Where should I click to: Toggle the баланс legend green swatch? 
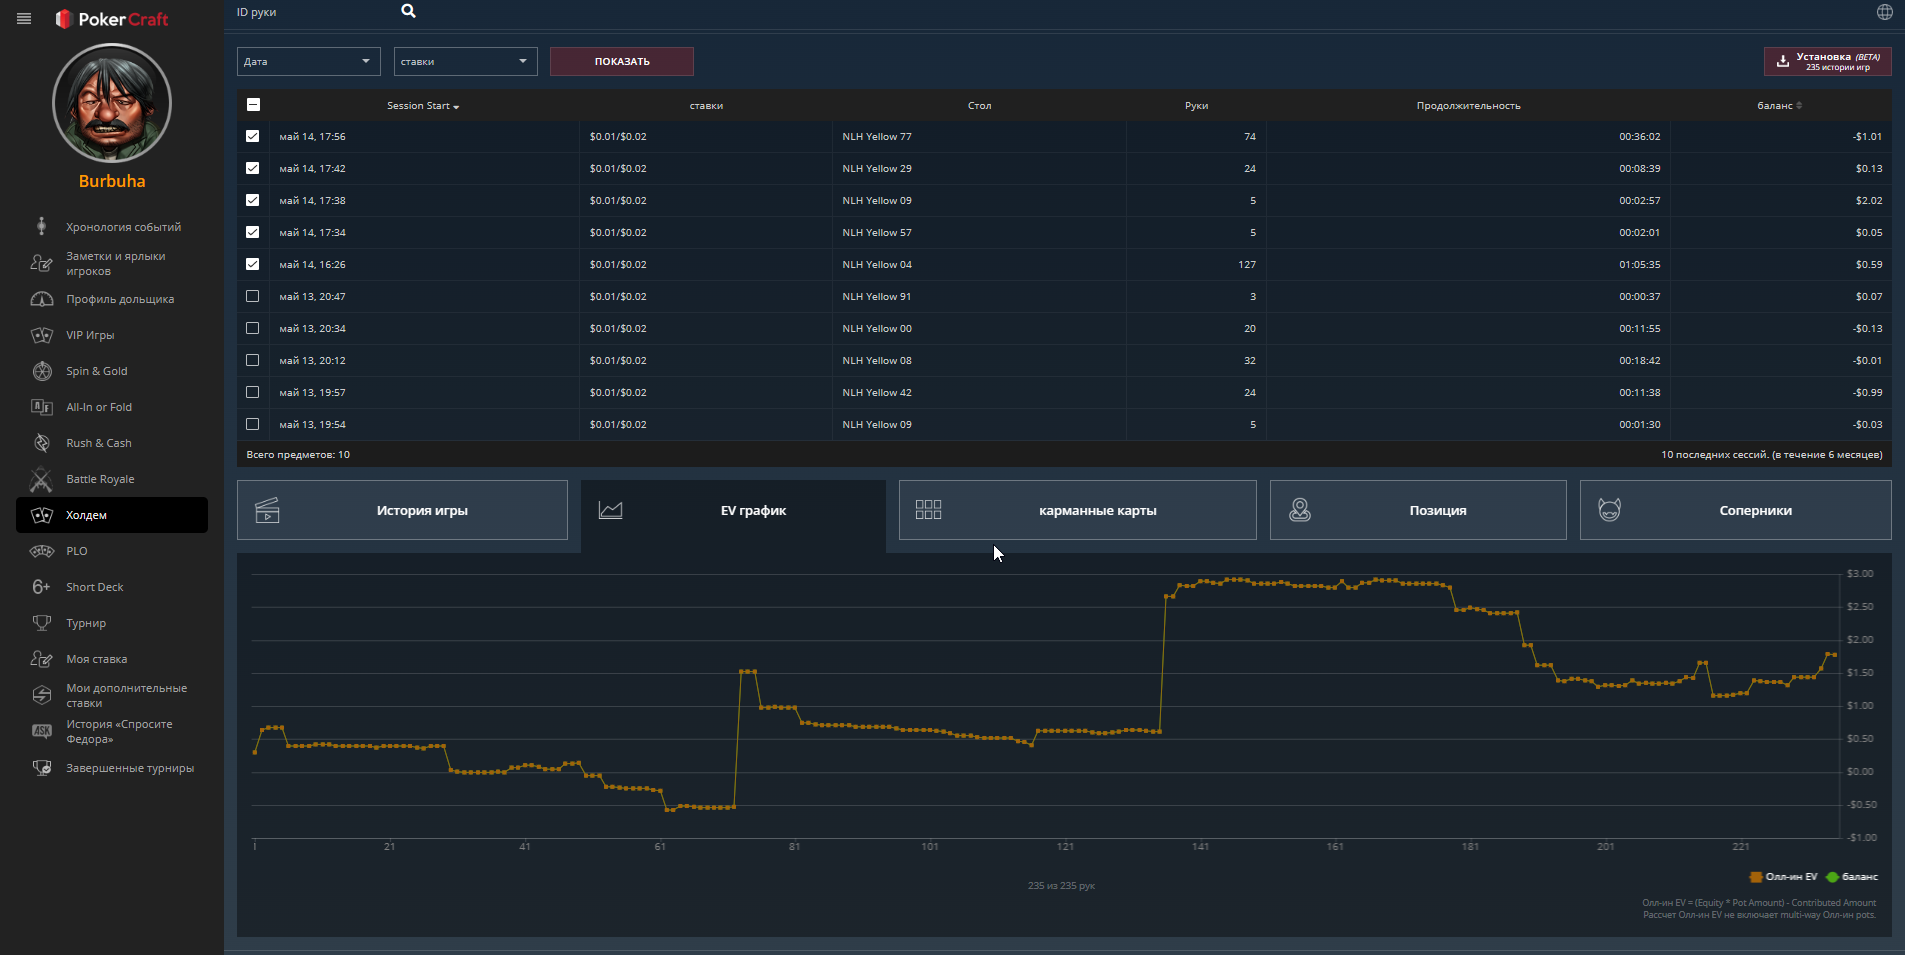tap(1832, 877)
